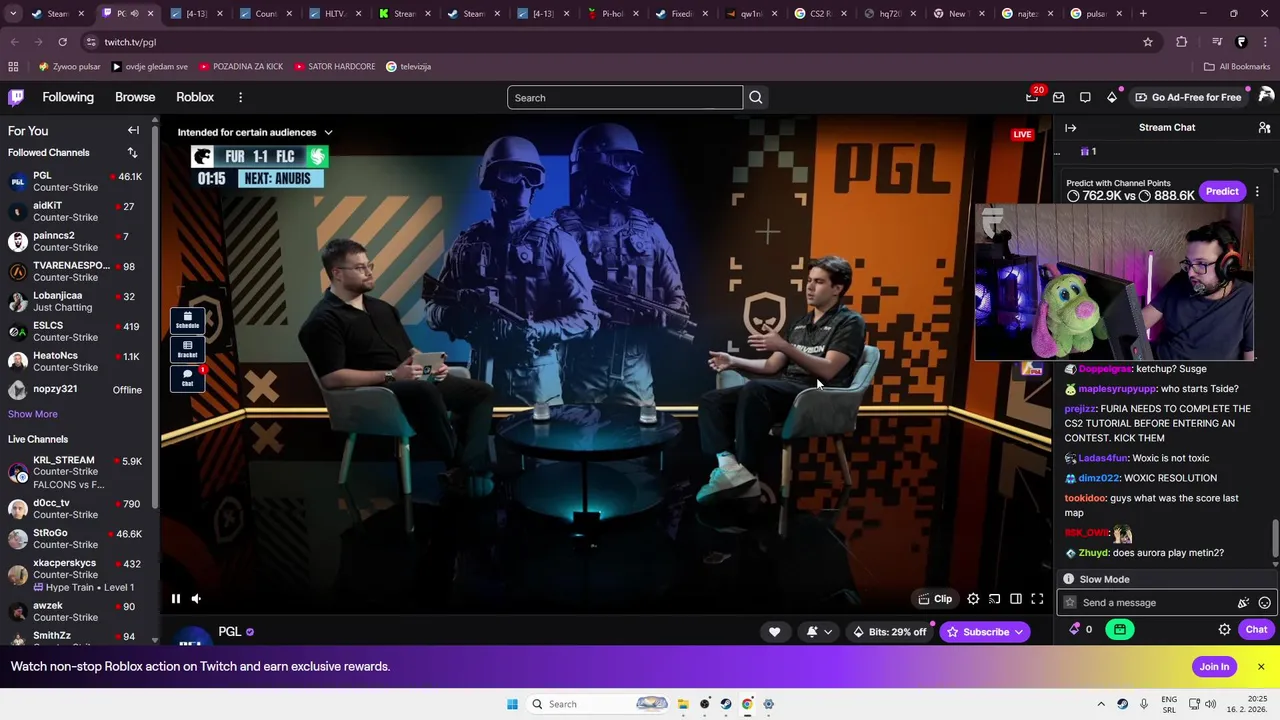Open the user profile avatar menu

point(1266,96)
